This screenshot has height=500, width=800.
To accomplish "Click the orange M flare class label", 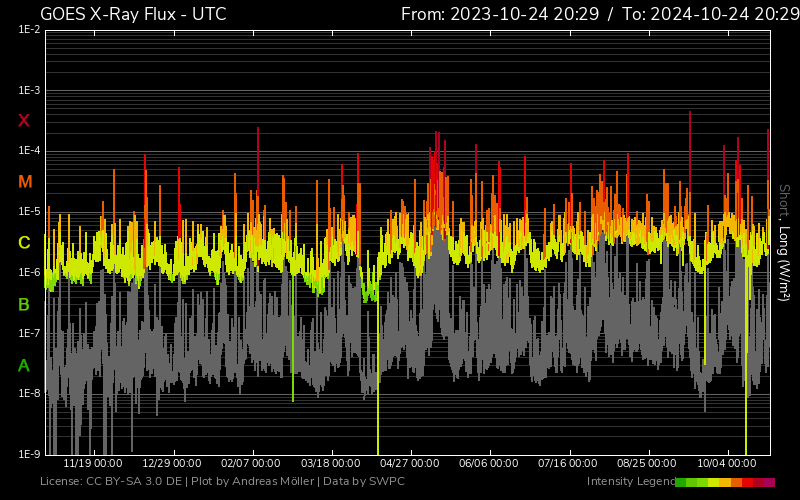I will (x=25, y=182).
